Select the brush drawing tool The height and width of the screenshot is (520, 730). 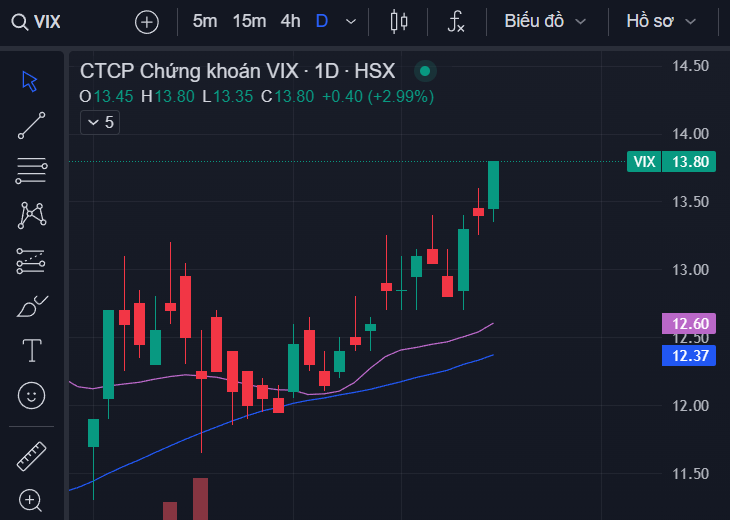[x=31, y=306]
